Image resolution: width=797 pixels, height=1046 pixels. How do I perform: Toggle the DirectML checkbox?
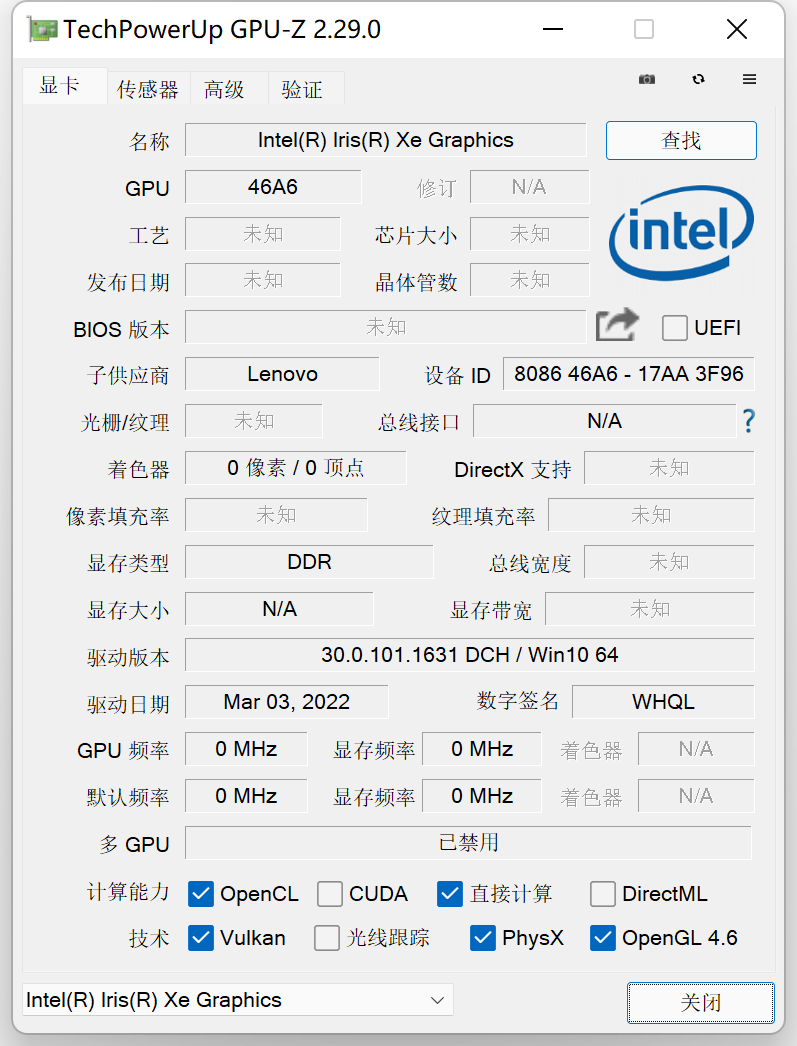pos(603,894)
